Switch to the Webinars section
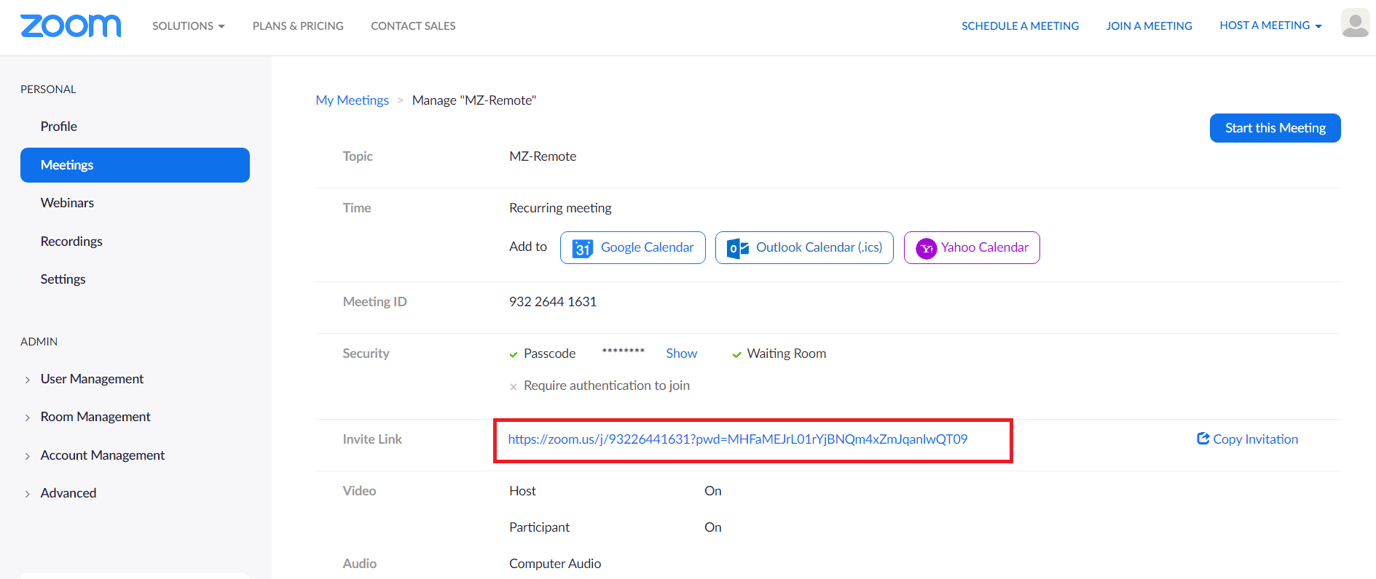This screenshot has width=1376, height=579. (x=67, y=202)
